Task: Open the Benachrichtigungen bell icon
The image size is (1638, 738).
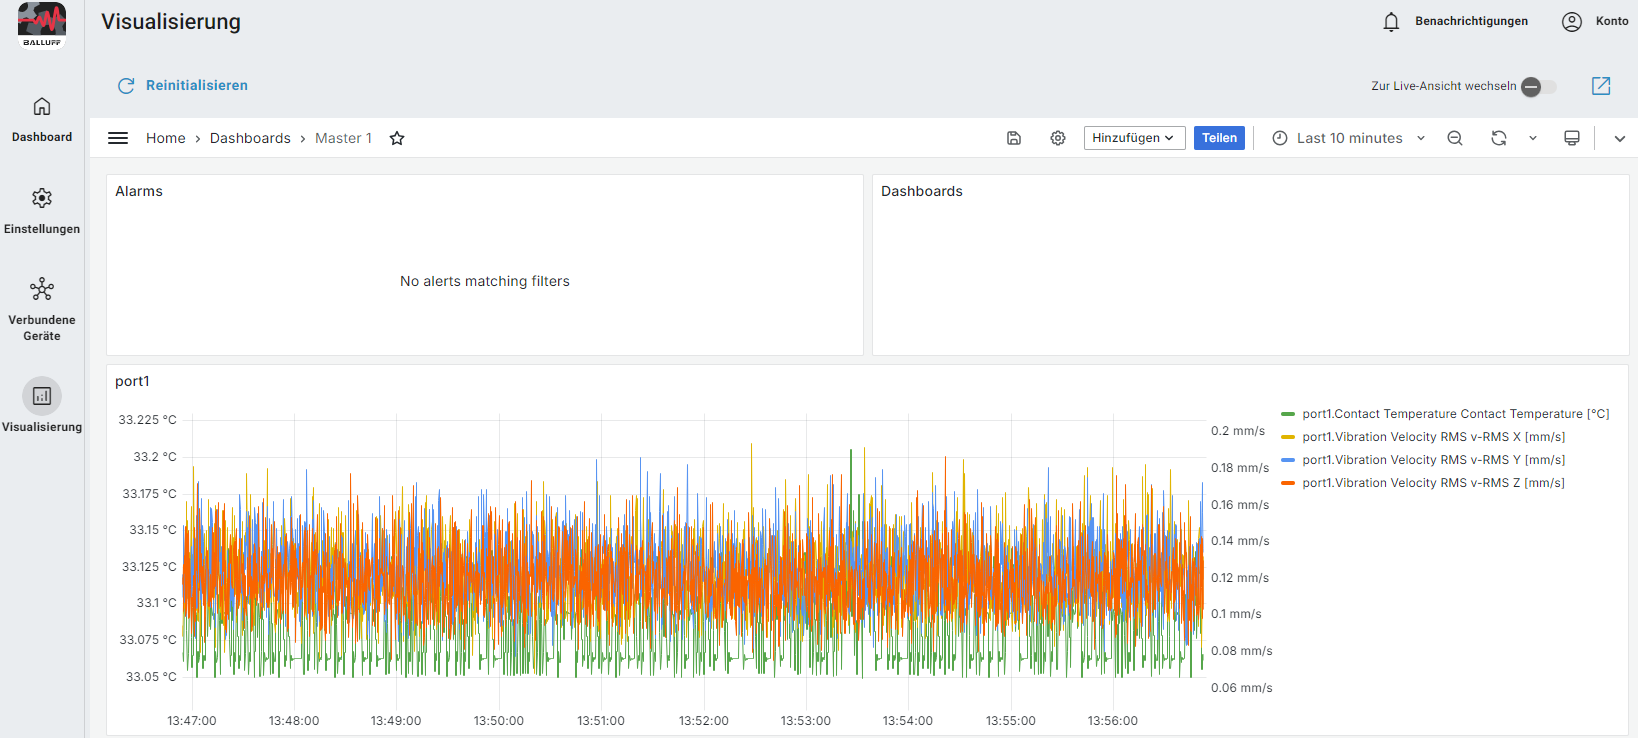Action: pos(1391,22)
